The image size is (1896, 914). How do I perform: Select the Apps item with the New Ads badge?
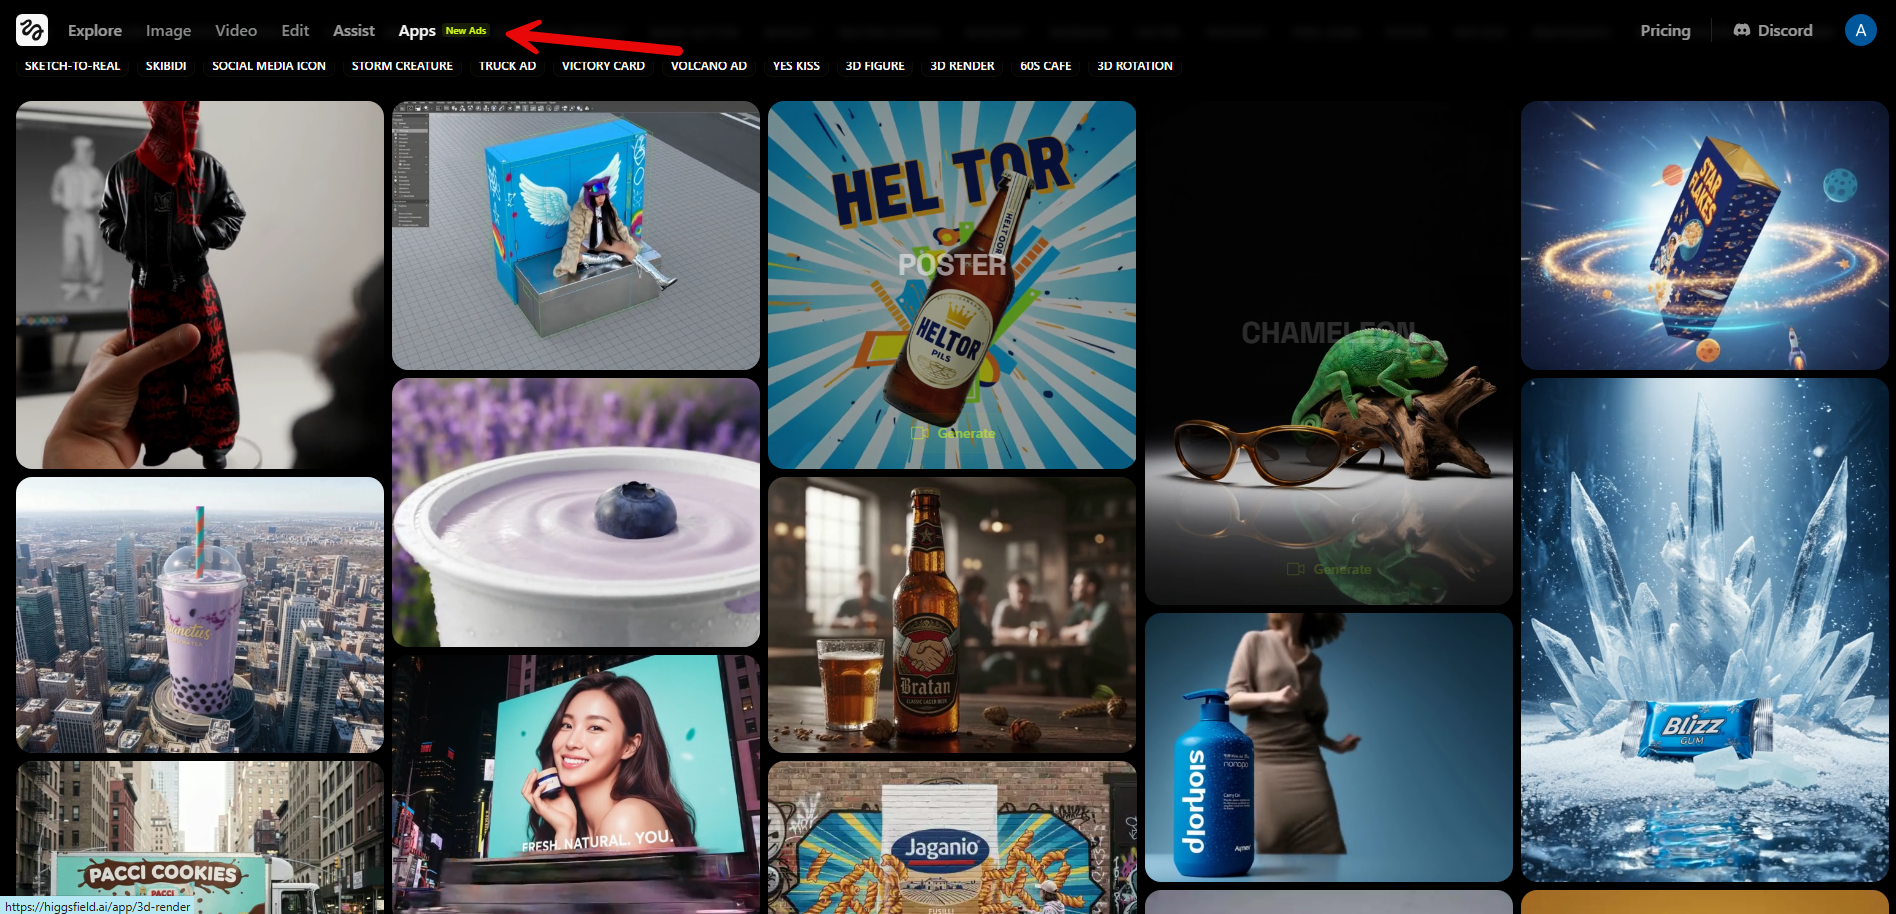coord(417,30)
